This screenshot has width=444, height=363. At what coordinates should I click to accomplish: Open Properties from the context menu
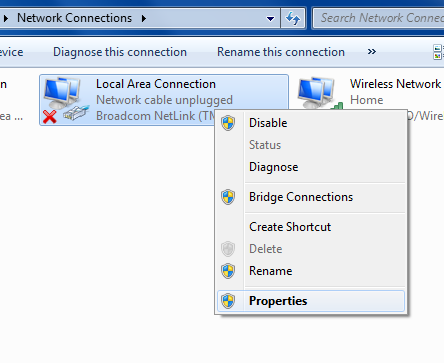pos(310,301)
